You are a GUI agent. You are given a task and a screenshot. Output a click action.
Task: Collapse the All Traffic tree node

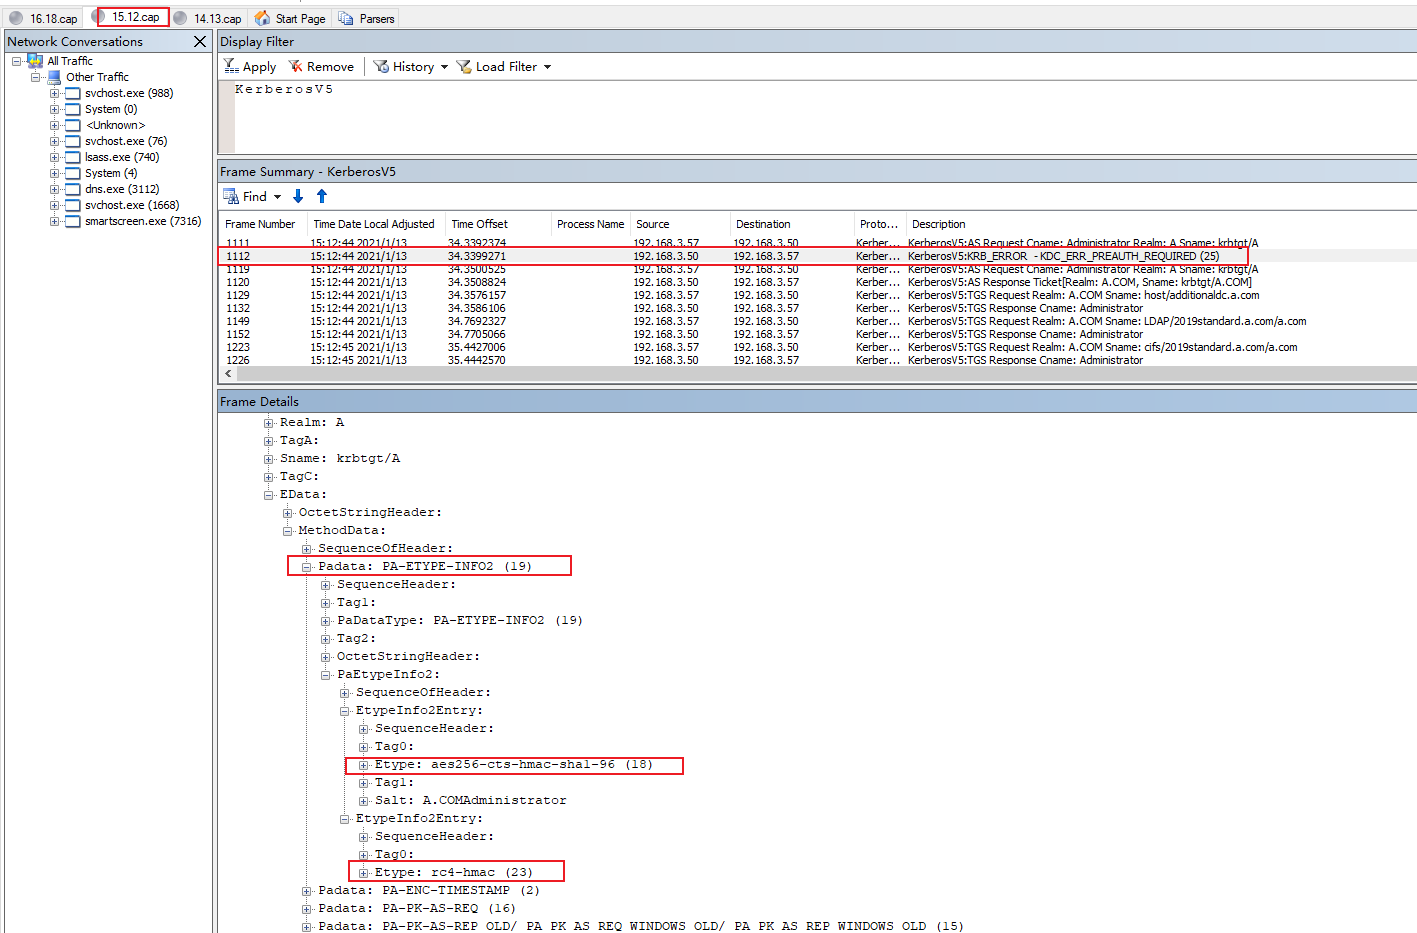(16, 61)
